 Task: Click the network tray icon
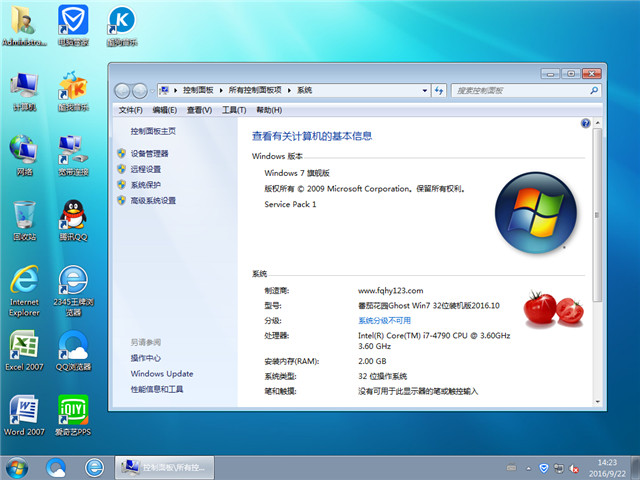559,468
